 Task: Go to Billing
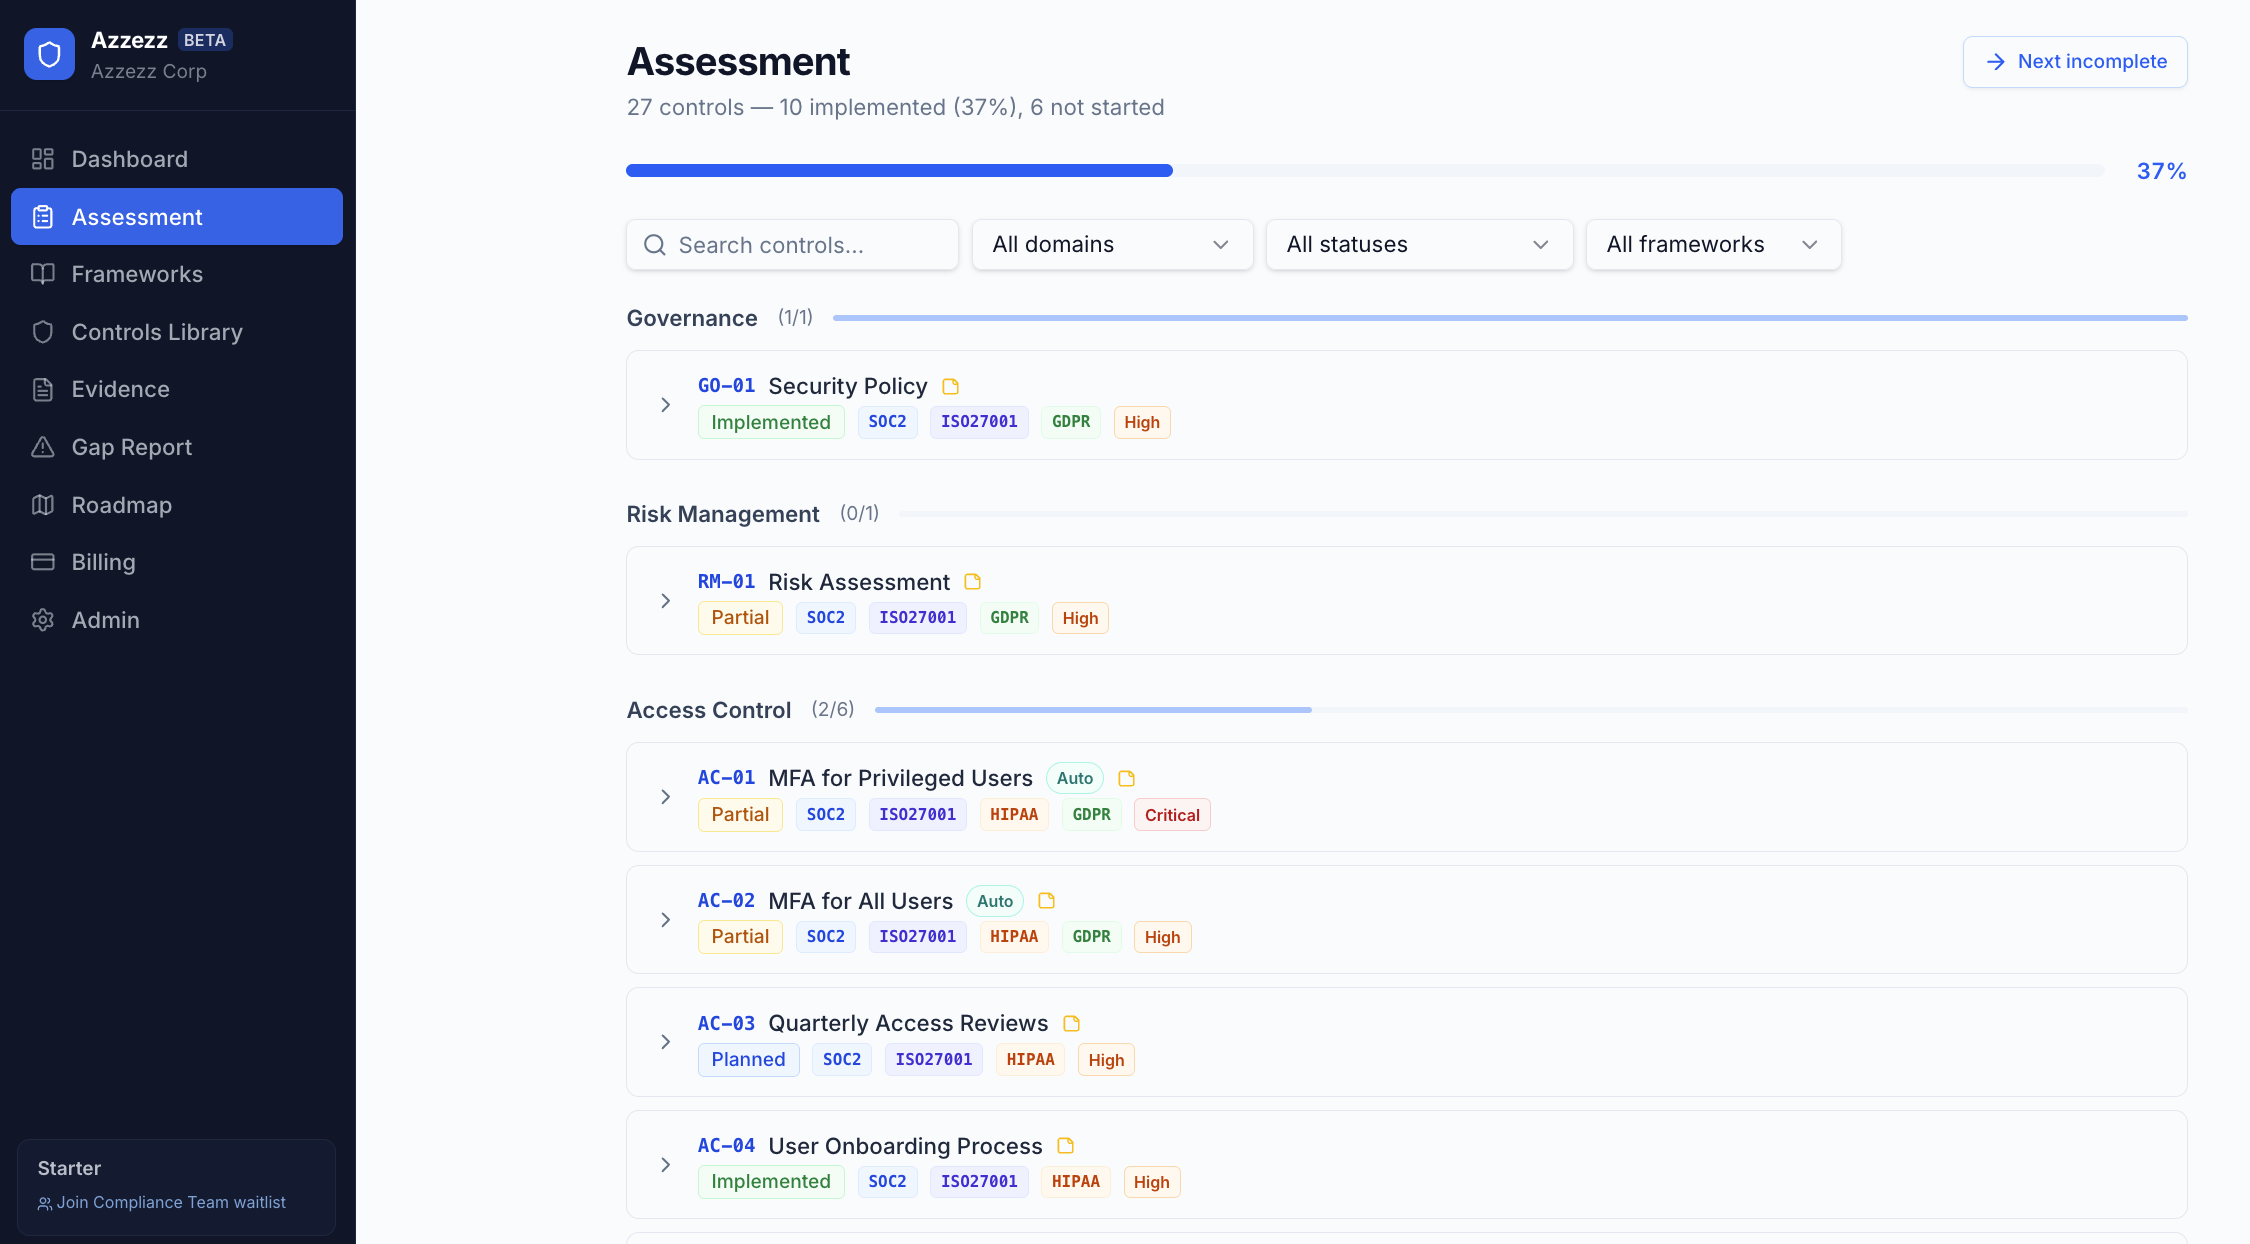tap(177, 562)
